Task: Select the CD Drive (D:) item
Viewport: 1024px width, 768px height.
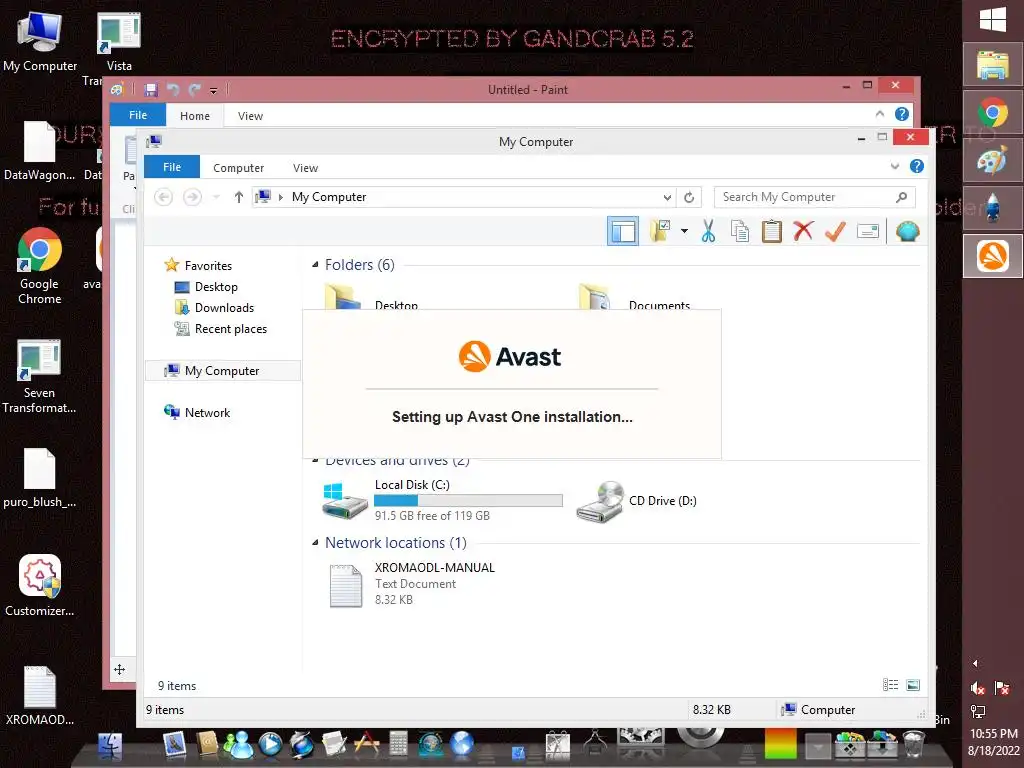Action: coord(637,501)
